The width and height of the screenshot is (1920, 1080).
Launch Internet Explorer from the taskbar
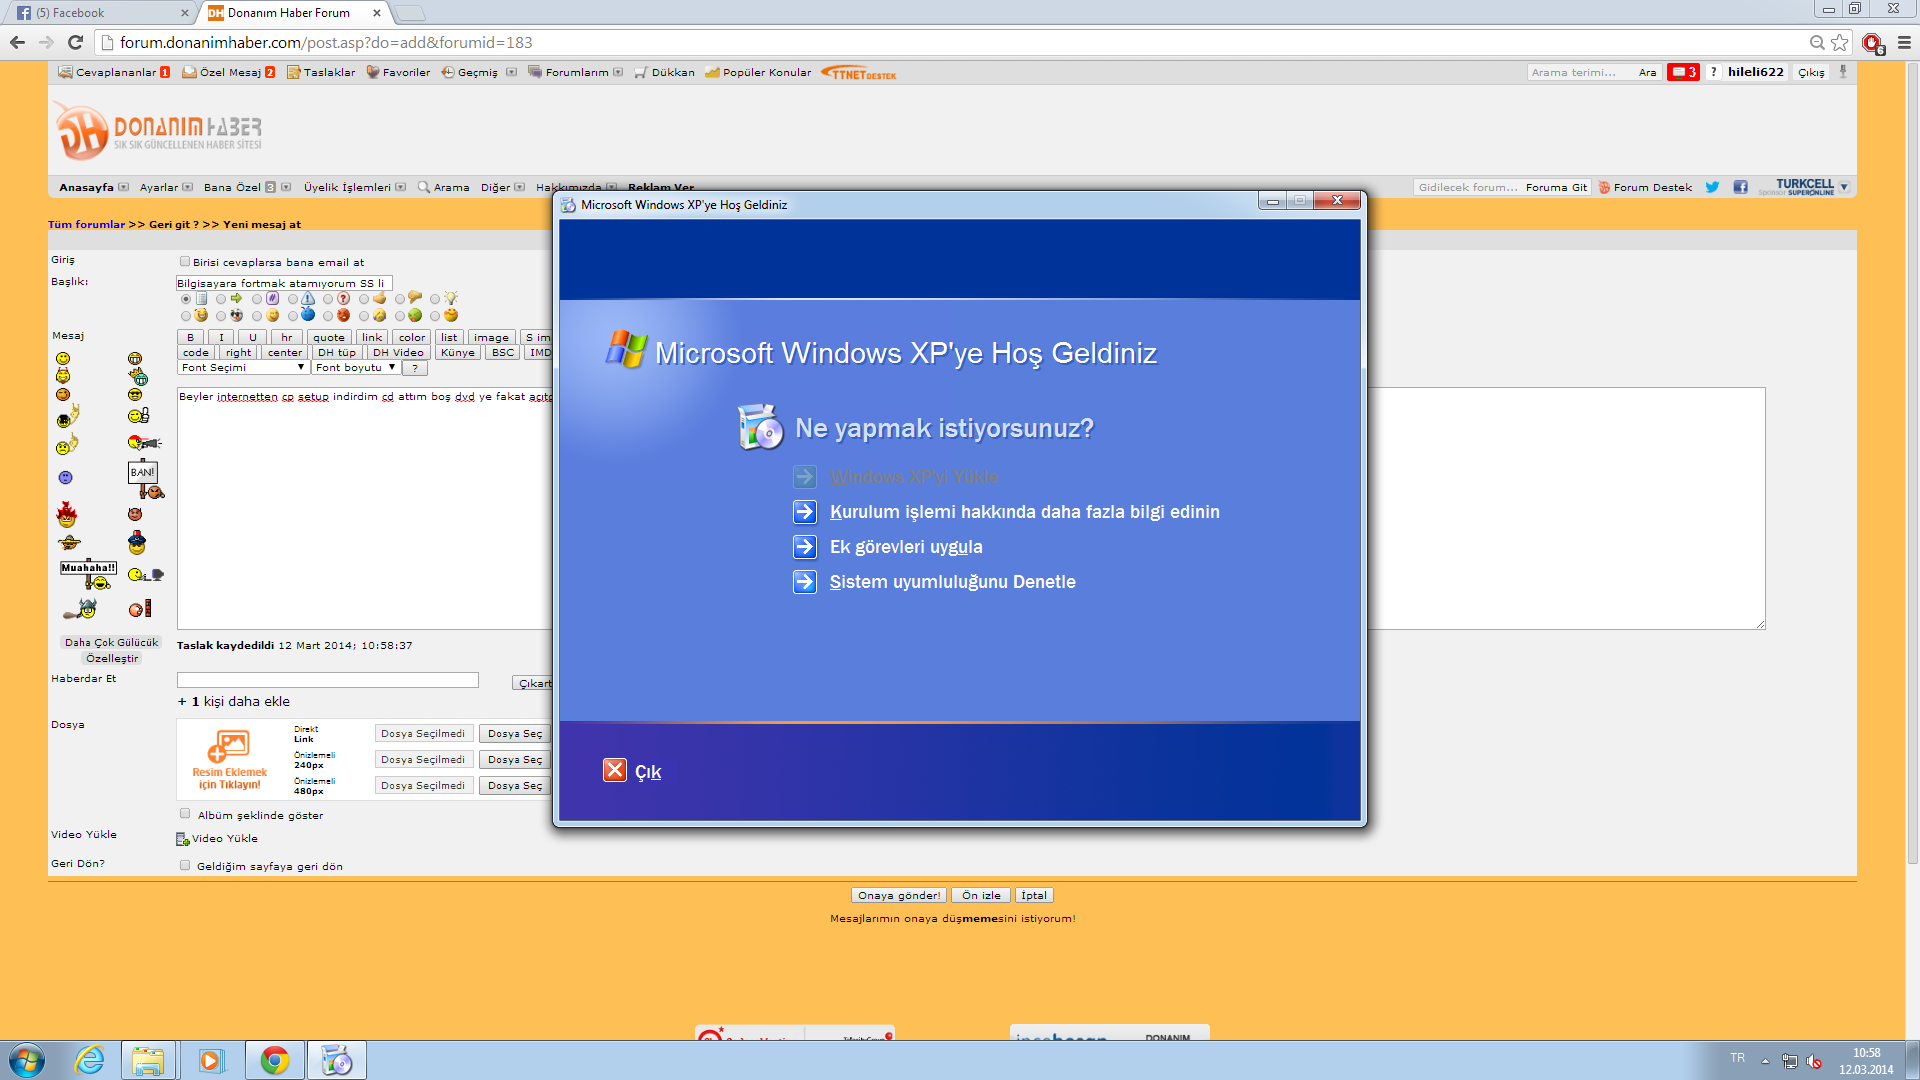[90, 1060]
